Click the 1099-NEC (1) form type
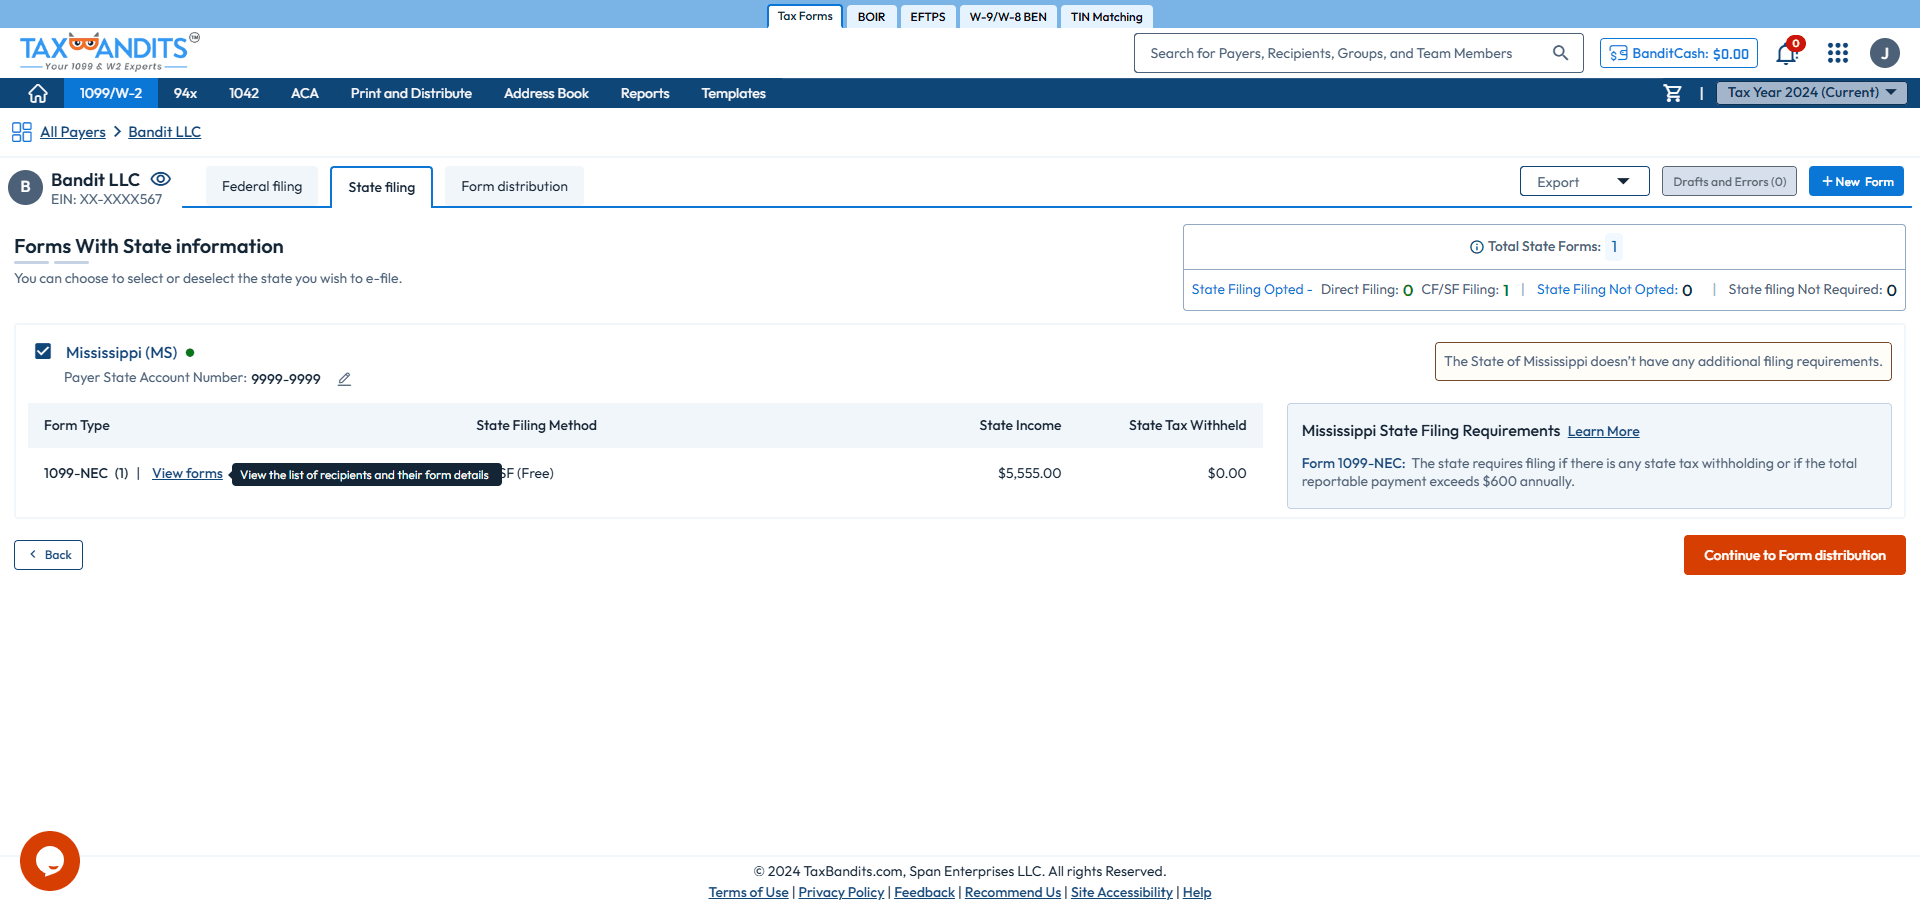This screenshot has width=1920, height=911. click(x=86, y=473)
